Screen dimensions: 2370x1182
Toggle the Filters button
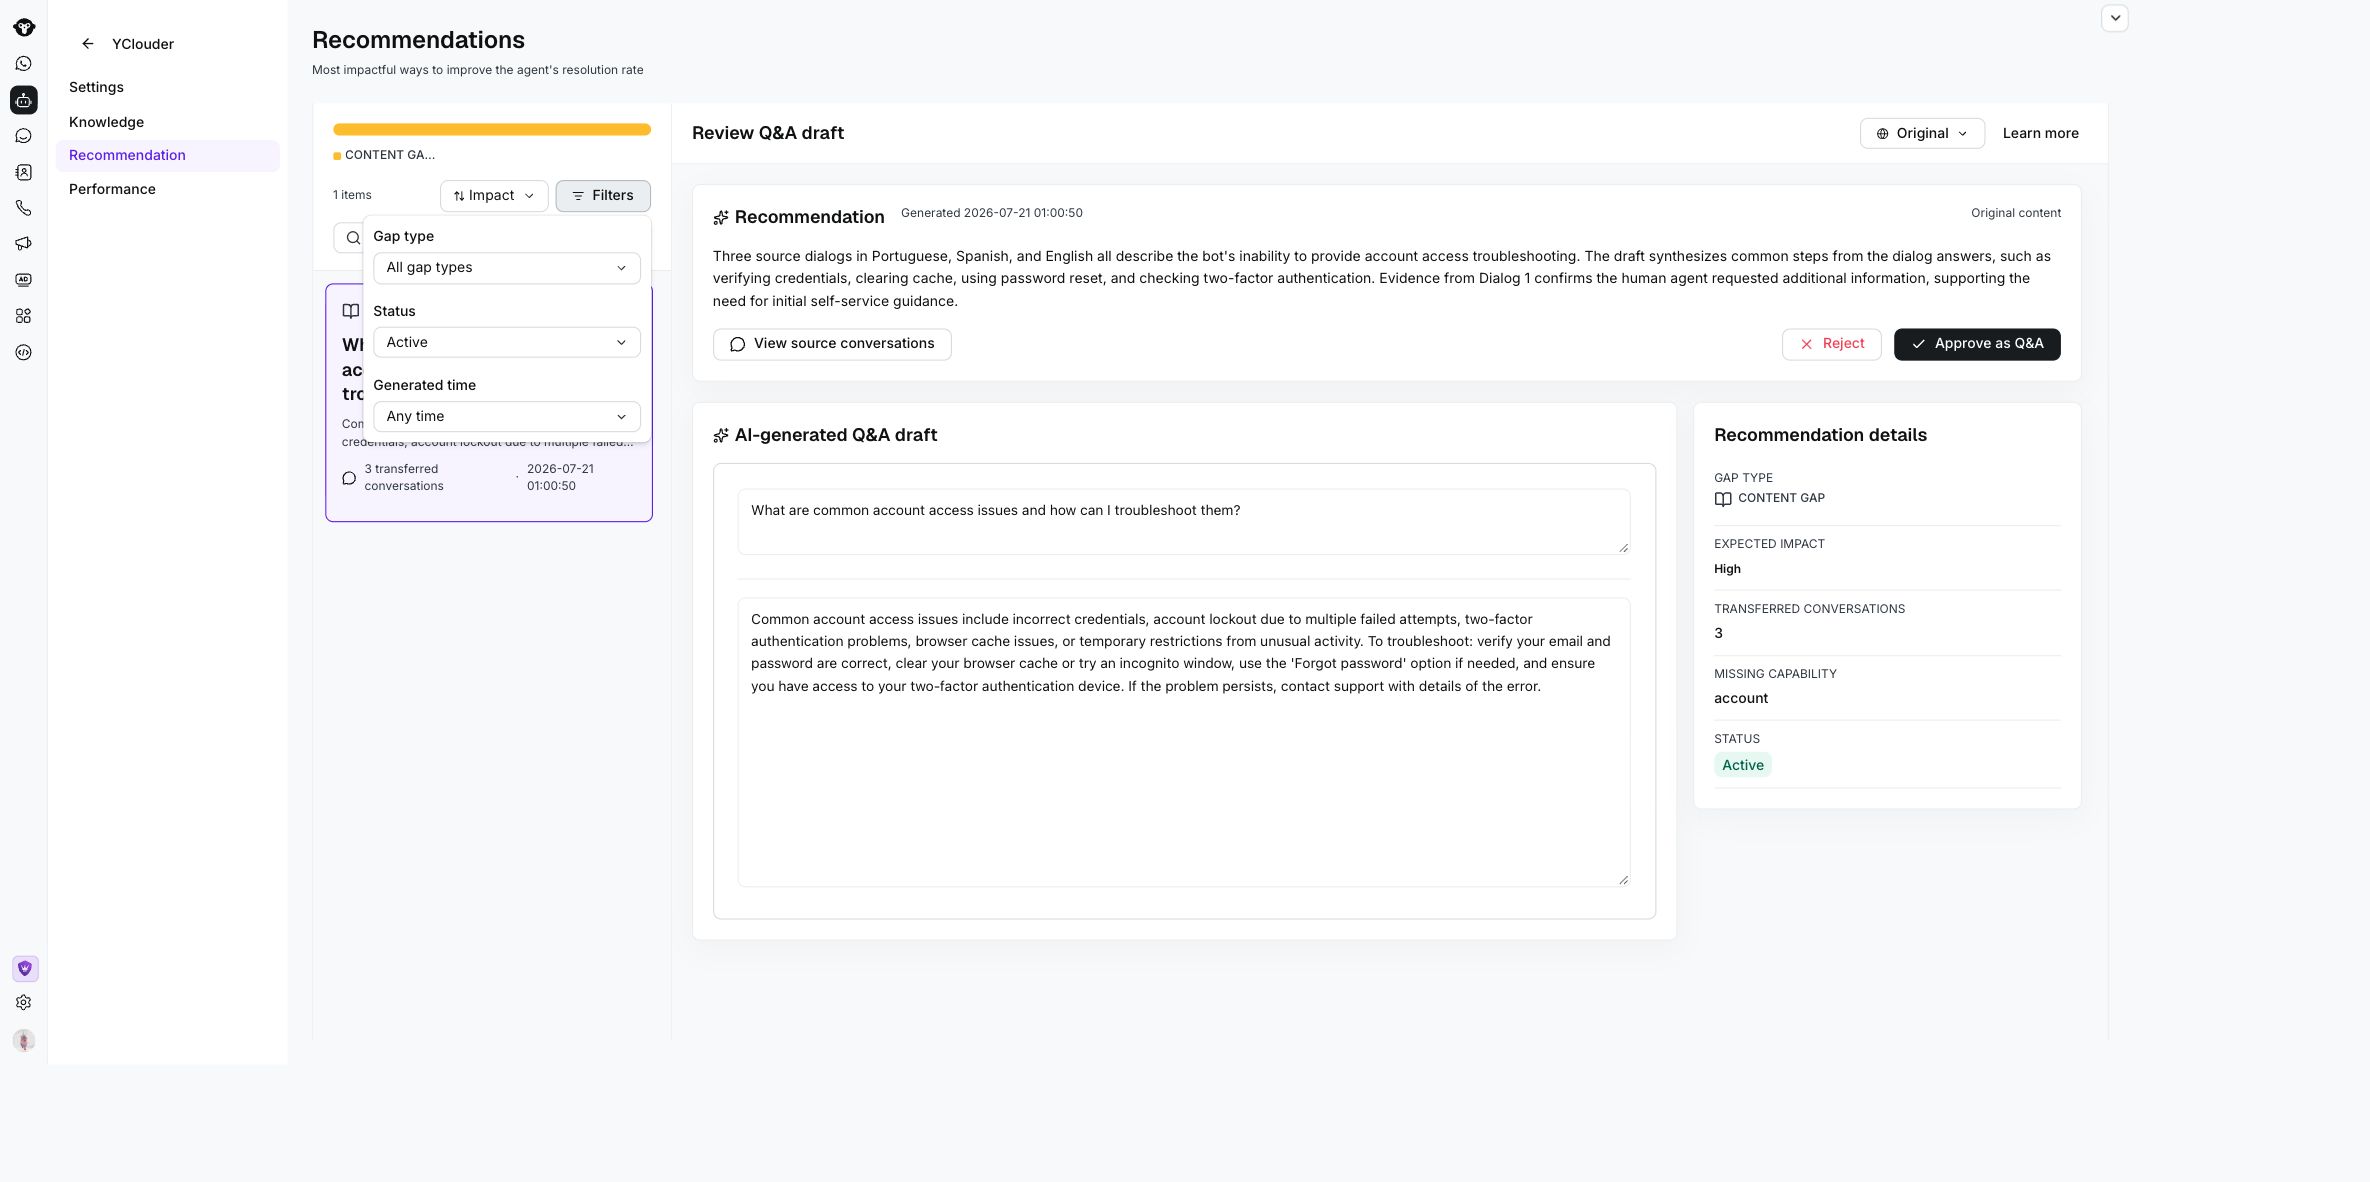pos(603,196)
